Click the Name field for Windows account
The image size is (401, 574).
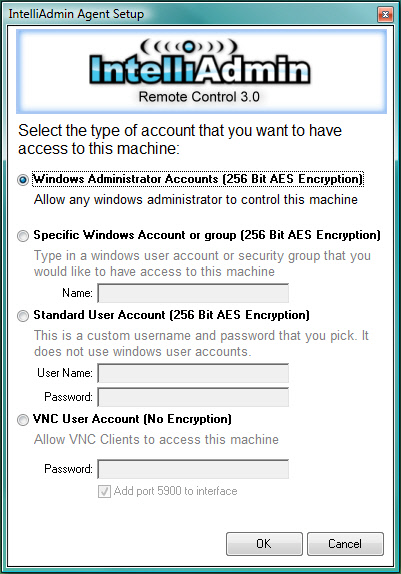click(193, 293)
